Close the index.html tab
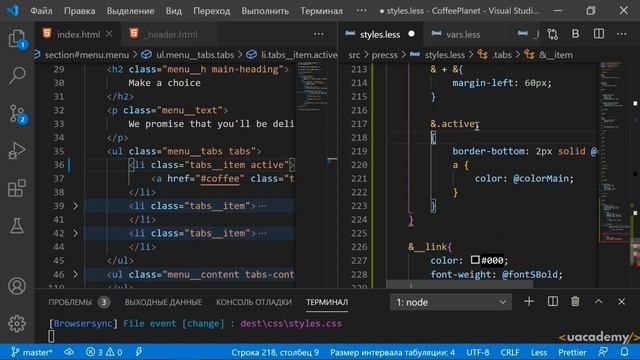 coord(109,34)
